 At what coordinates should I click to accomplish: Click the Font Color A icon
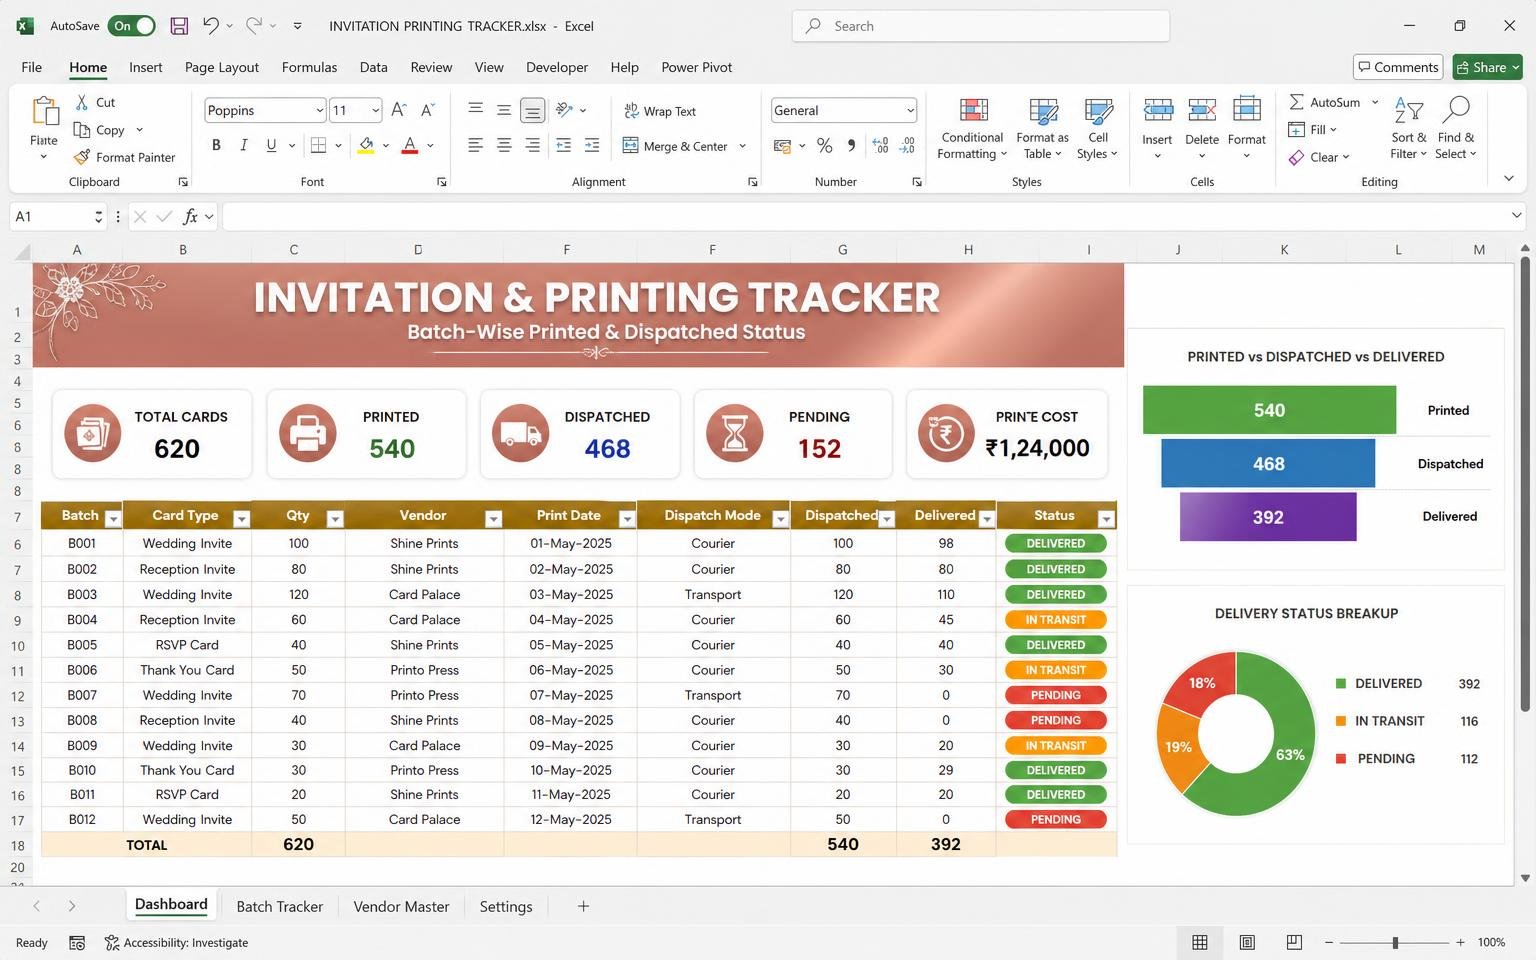409,145
